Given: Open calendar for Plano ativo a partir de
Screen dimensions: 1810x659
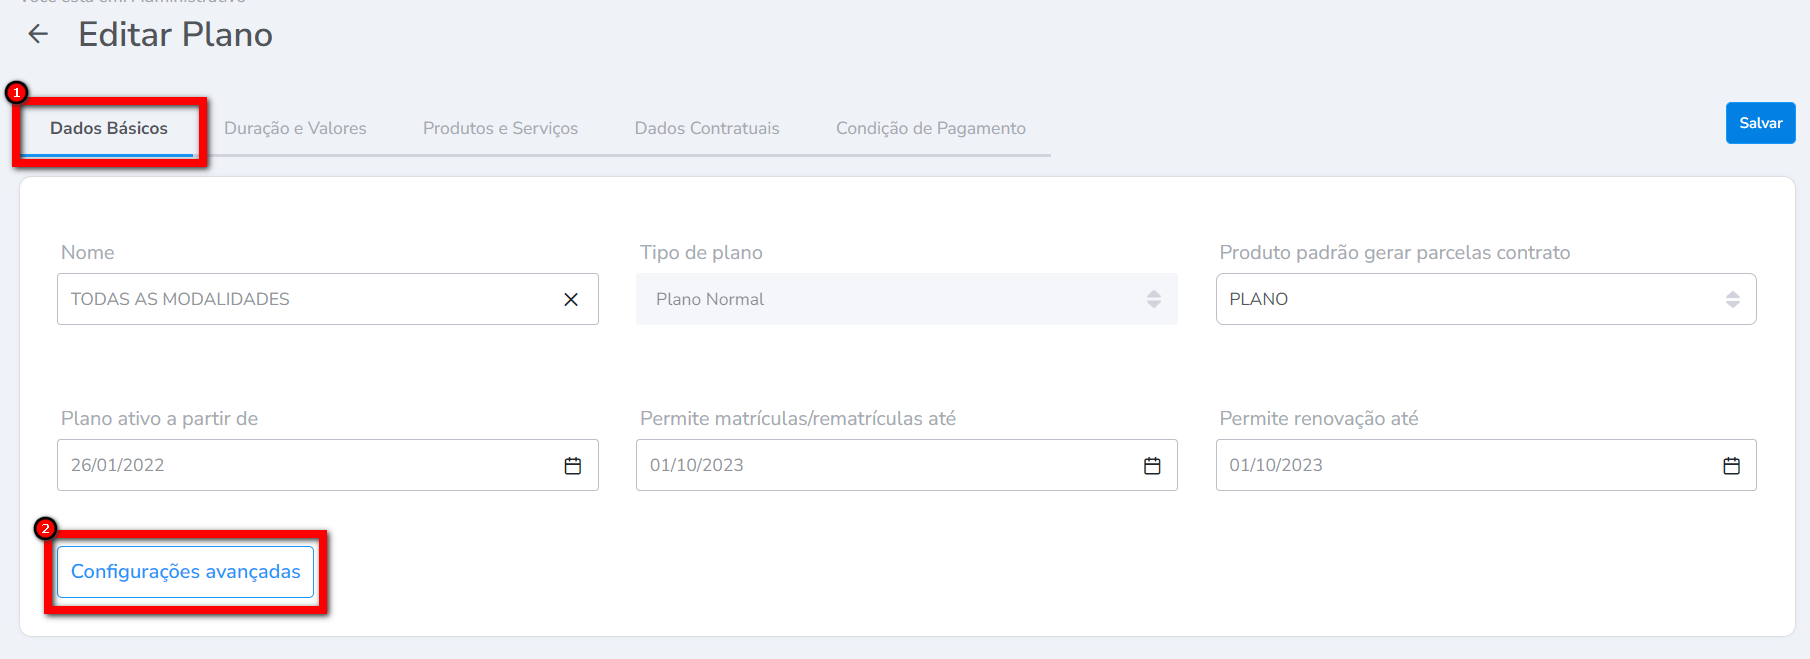Looking at the screenshot, I should (573, 466).
